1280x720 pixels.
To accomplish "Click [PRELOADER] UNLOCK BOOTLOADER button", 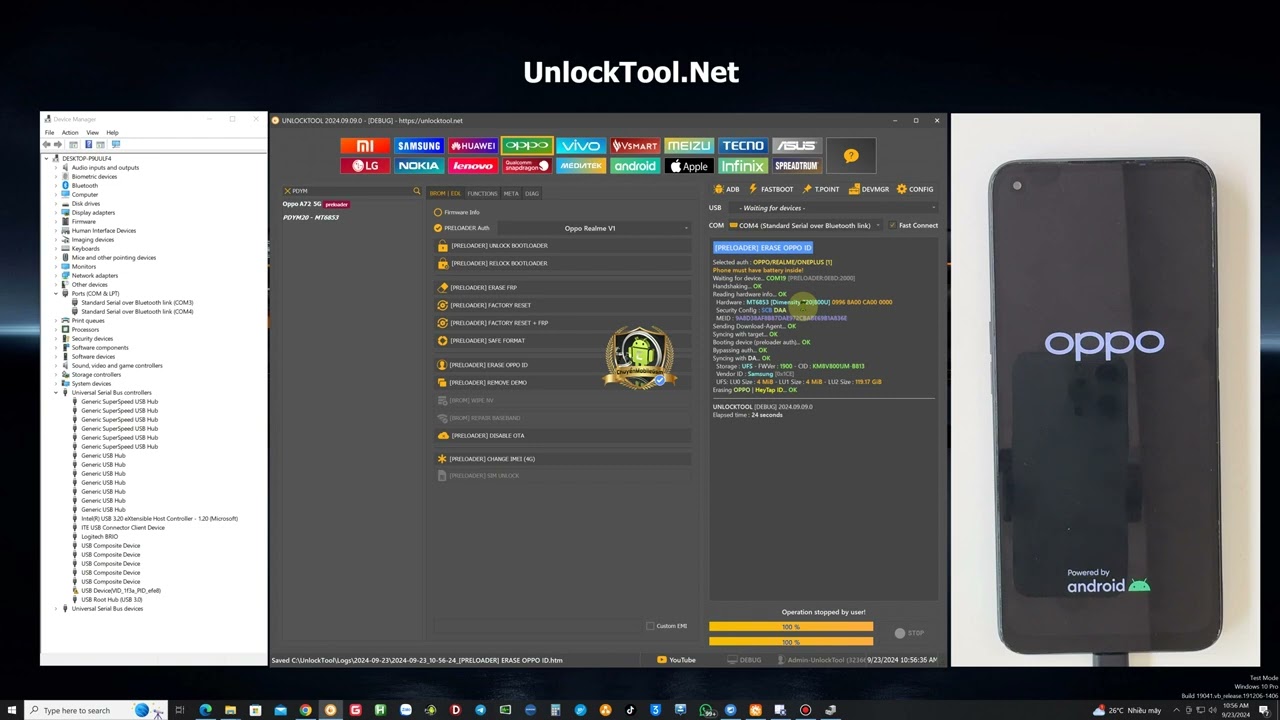I will pos(563,246).
